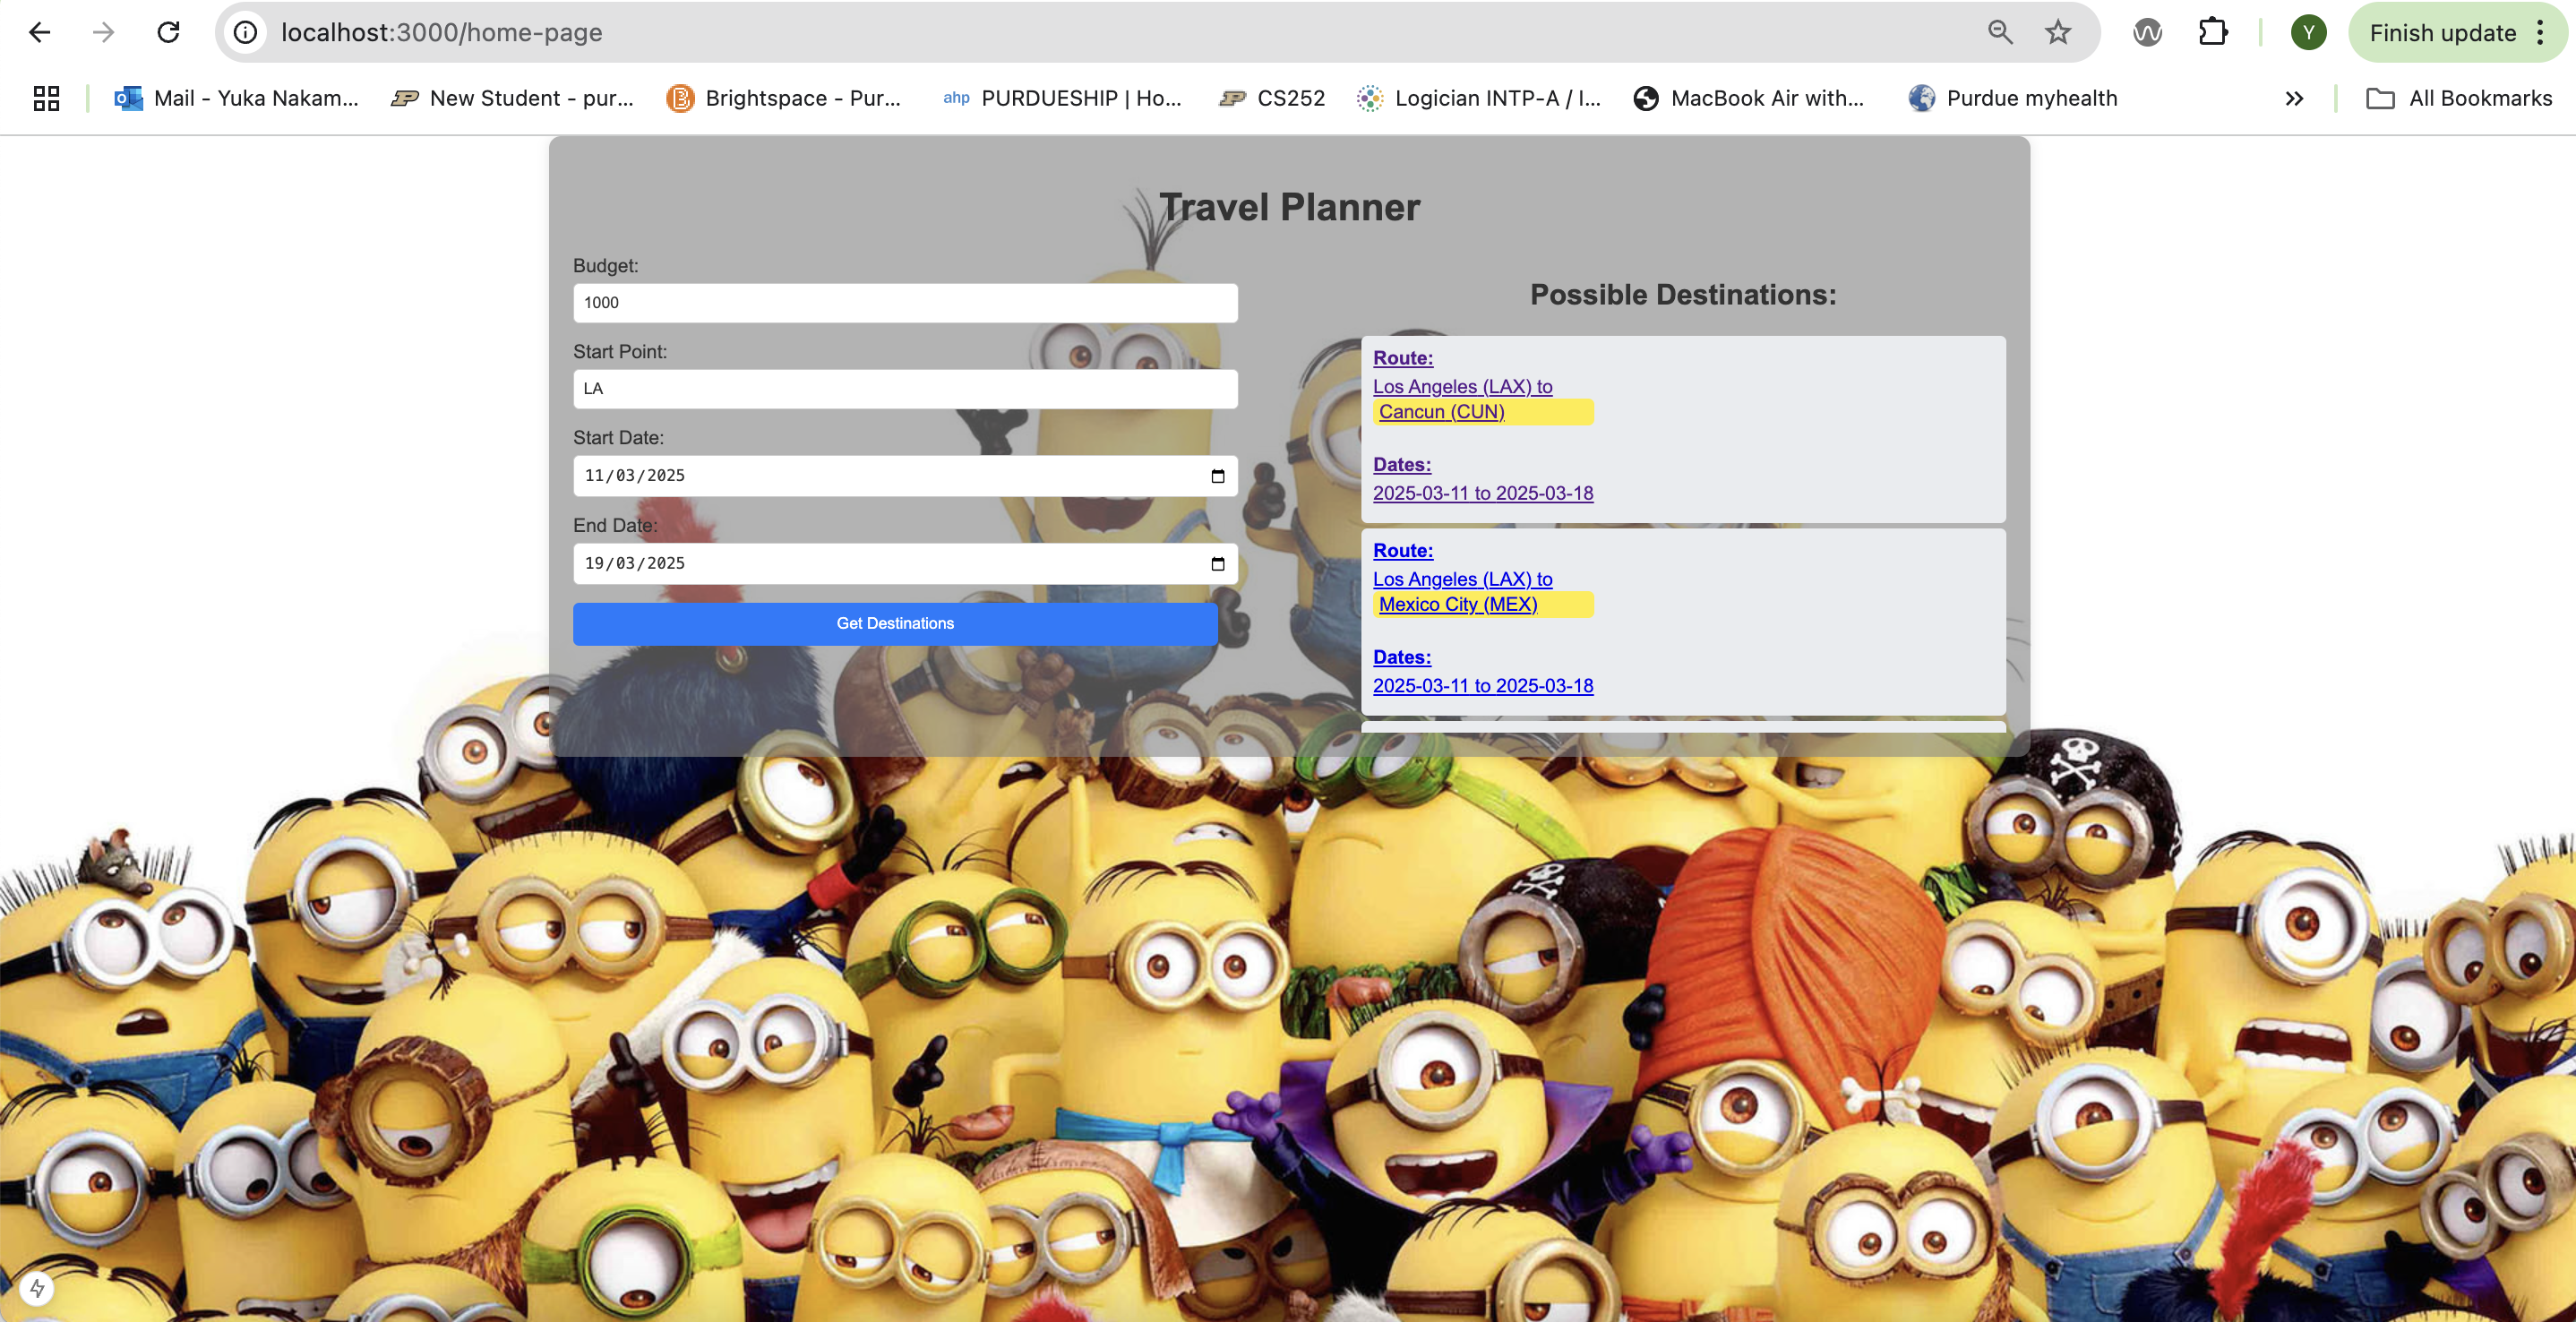Open the CS252 bookmark
Image resolution: width=2576 pixels, height=1322 pixels.
tap(1272, 98)
